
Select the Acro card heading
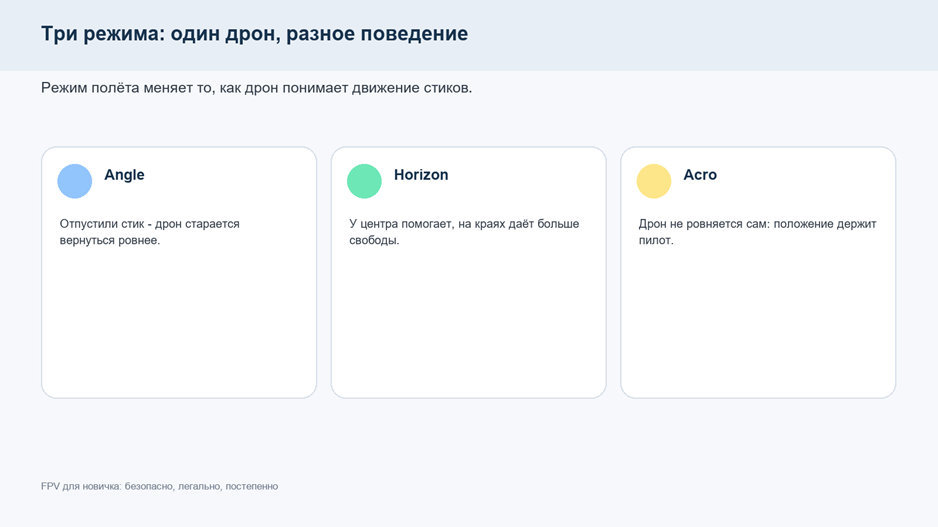coord(700,175)
